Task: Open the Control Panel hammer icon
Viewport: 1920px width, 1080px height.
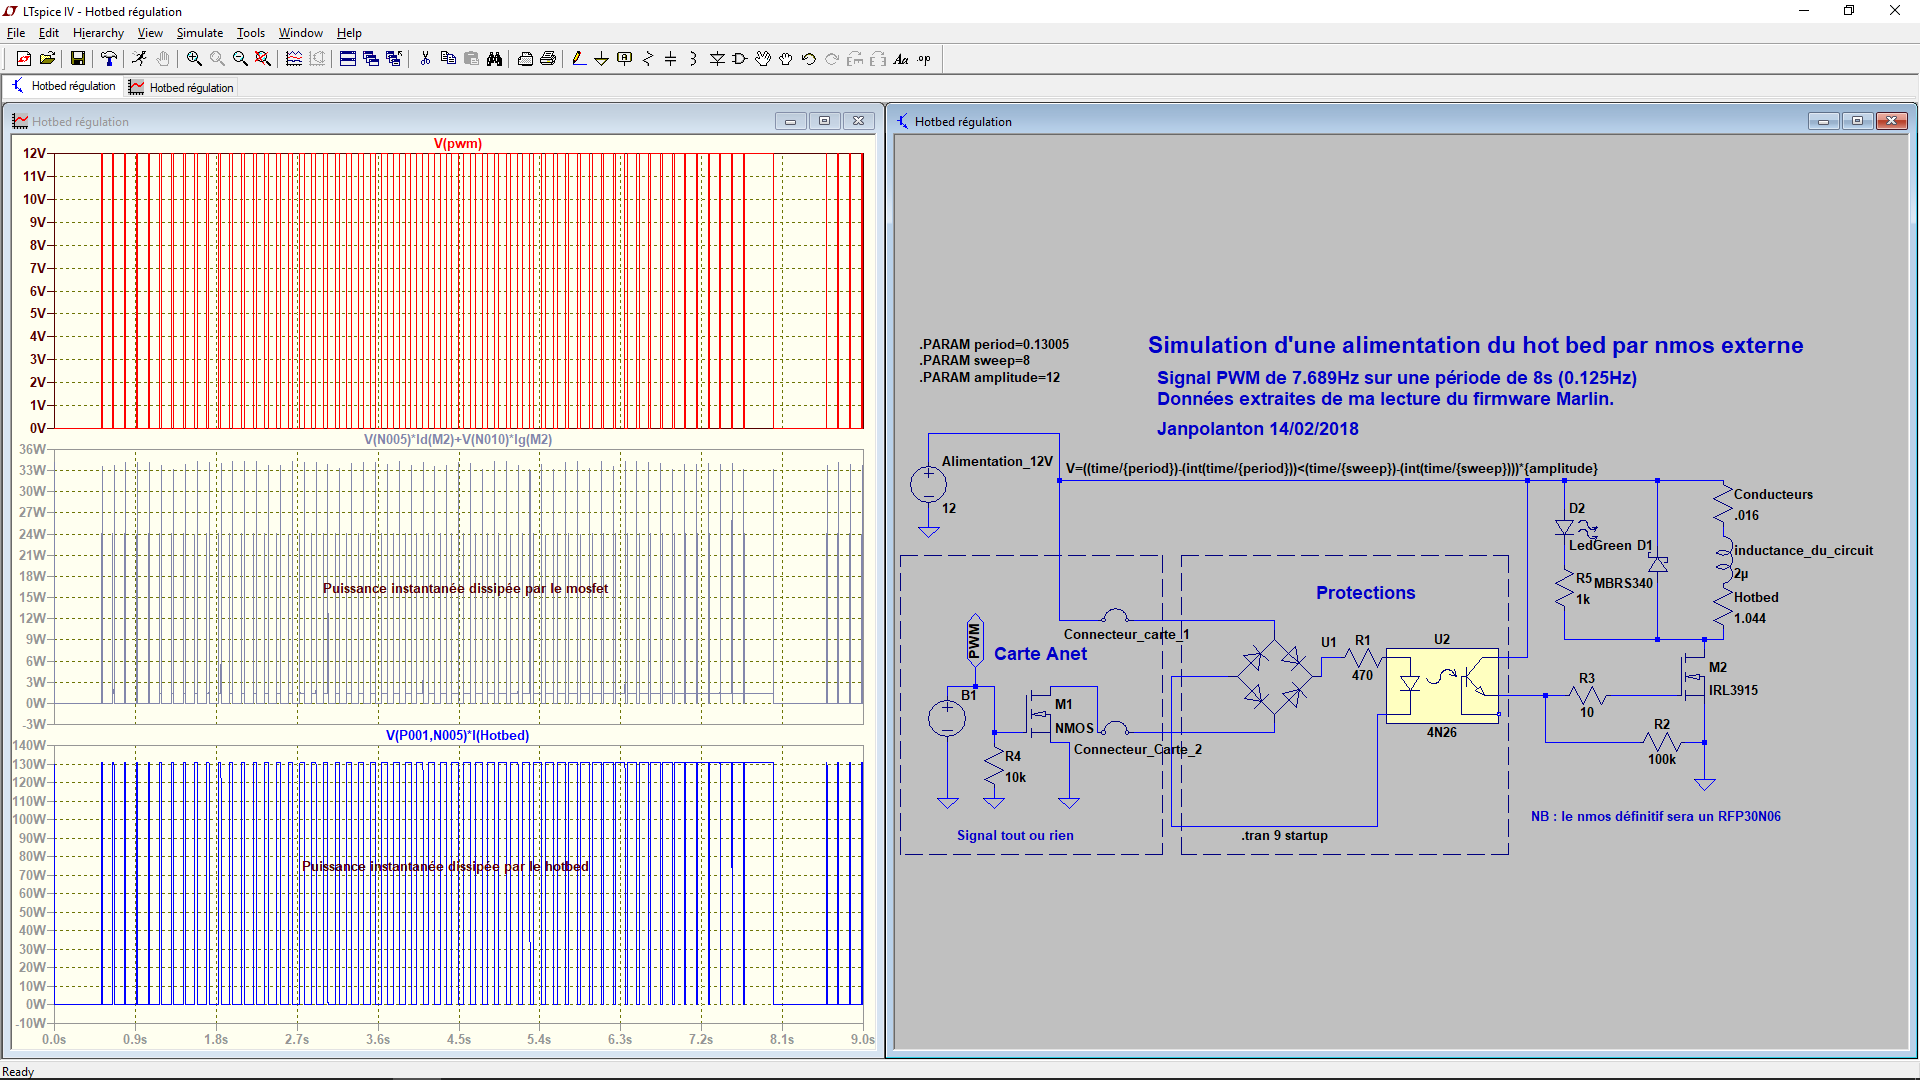Action: click(x=109, y=59)
